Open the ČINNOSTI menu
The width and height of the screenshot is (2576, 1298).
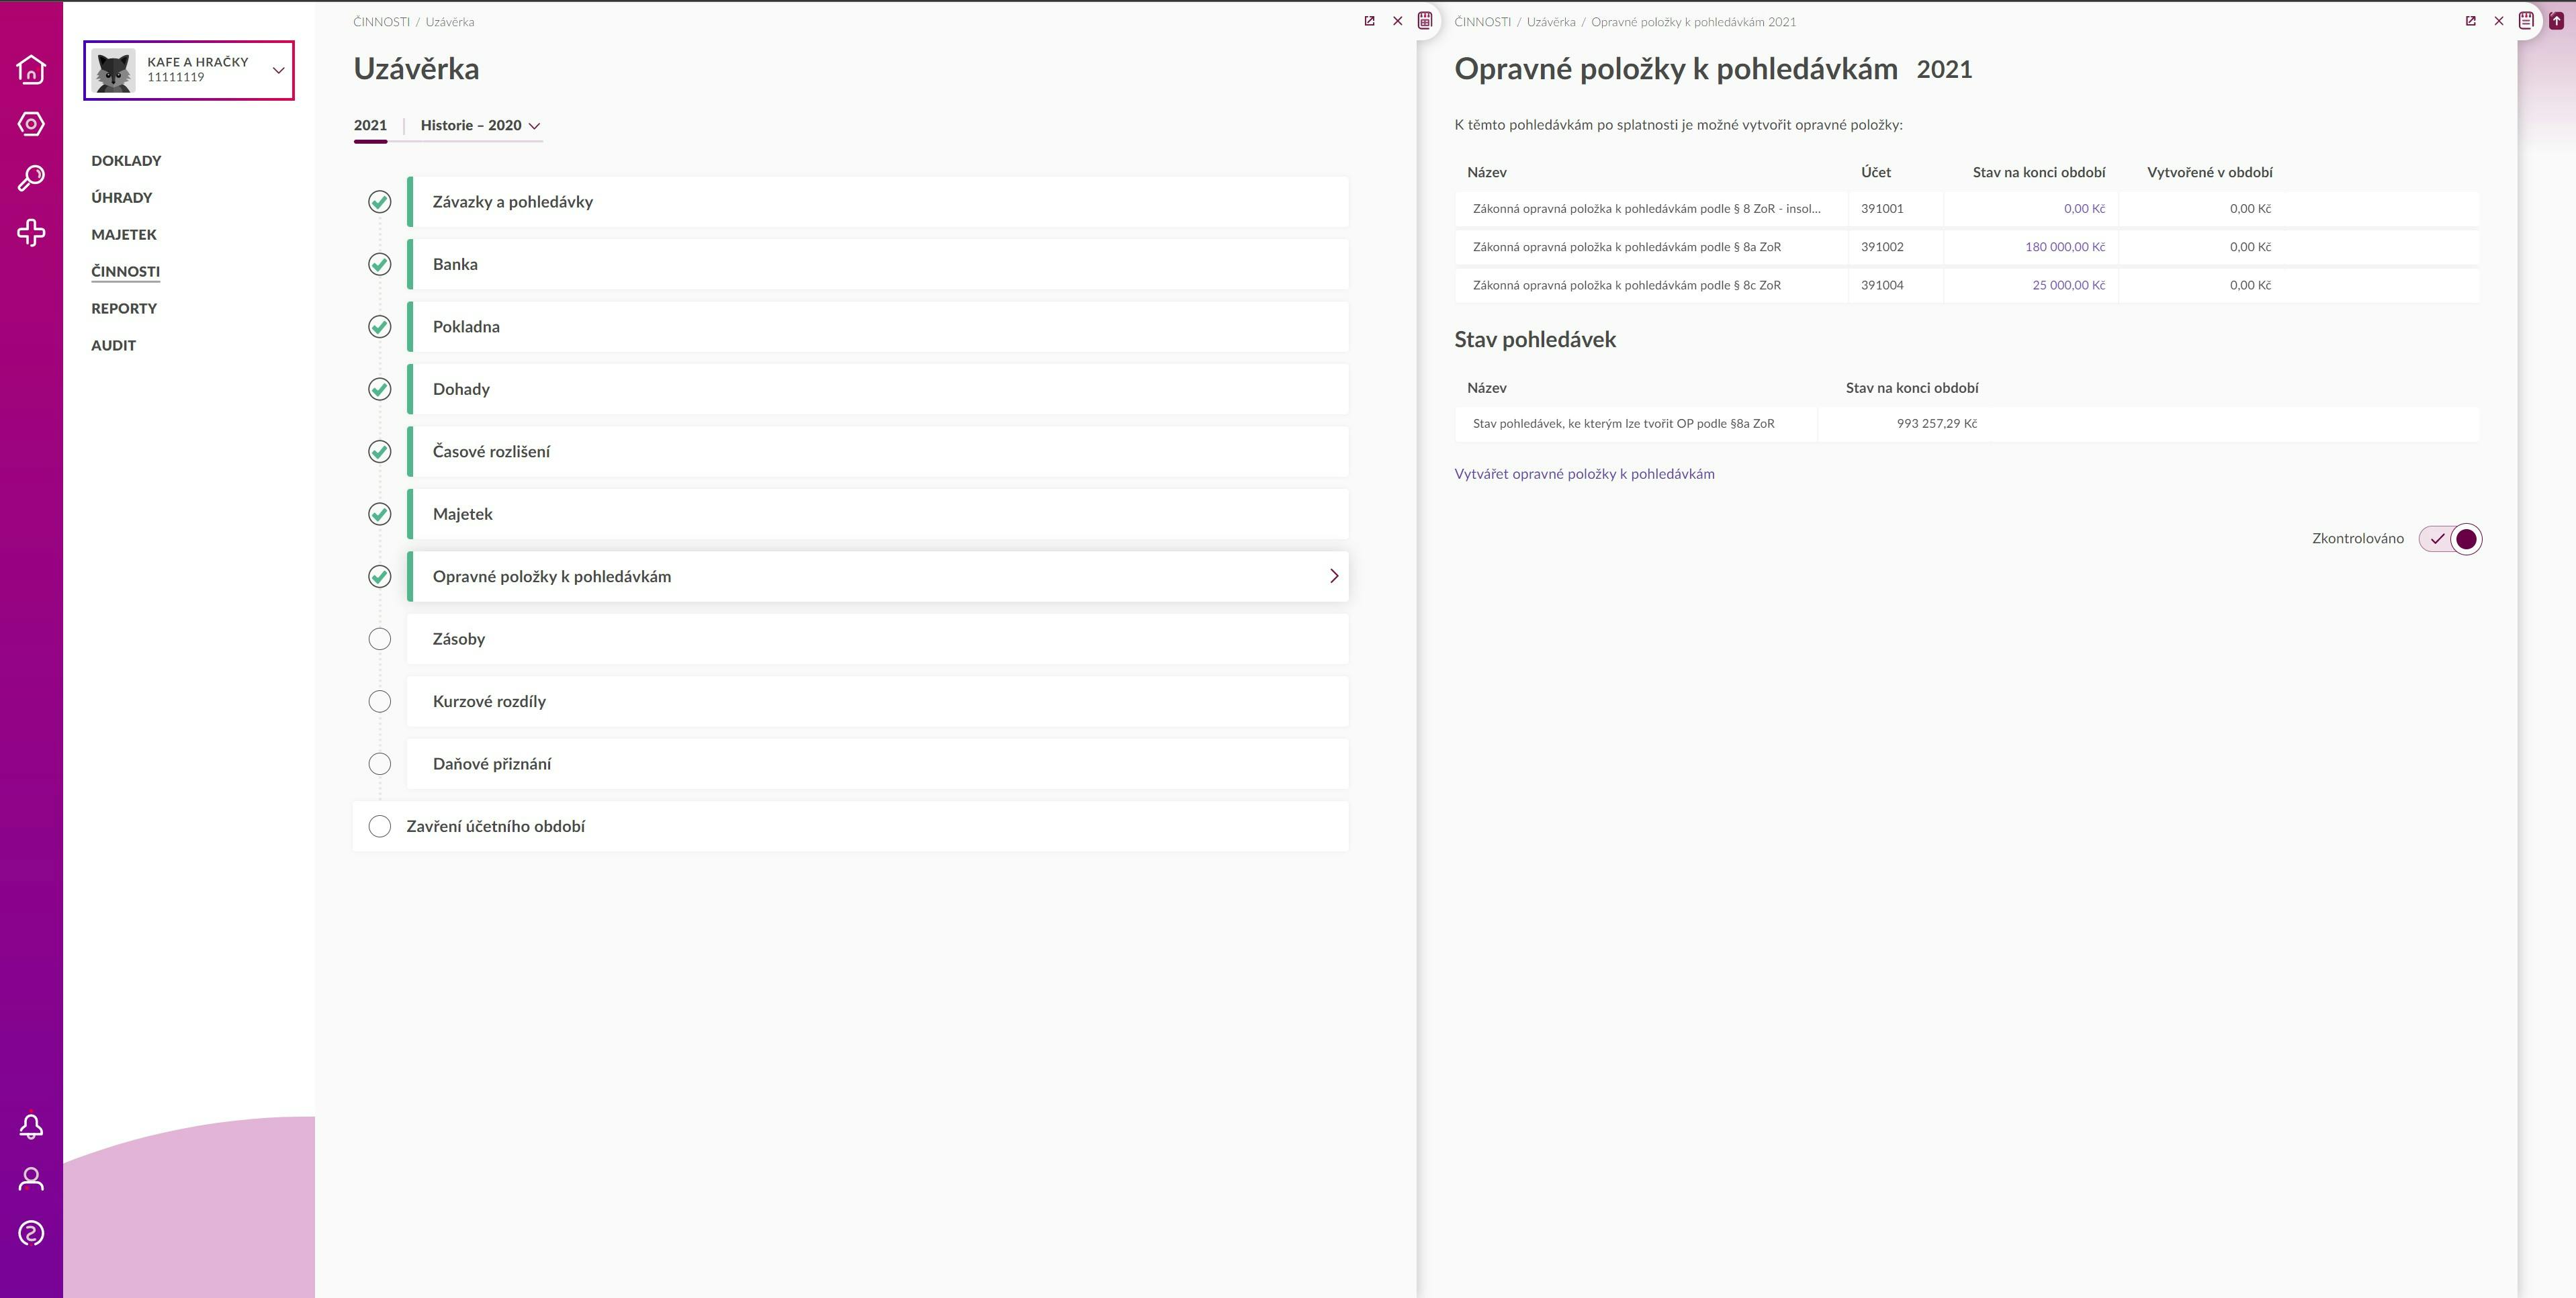(125, 272)
